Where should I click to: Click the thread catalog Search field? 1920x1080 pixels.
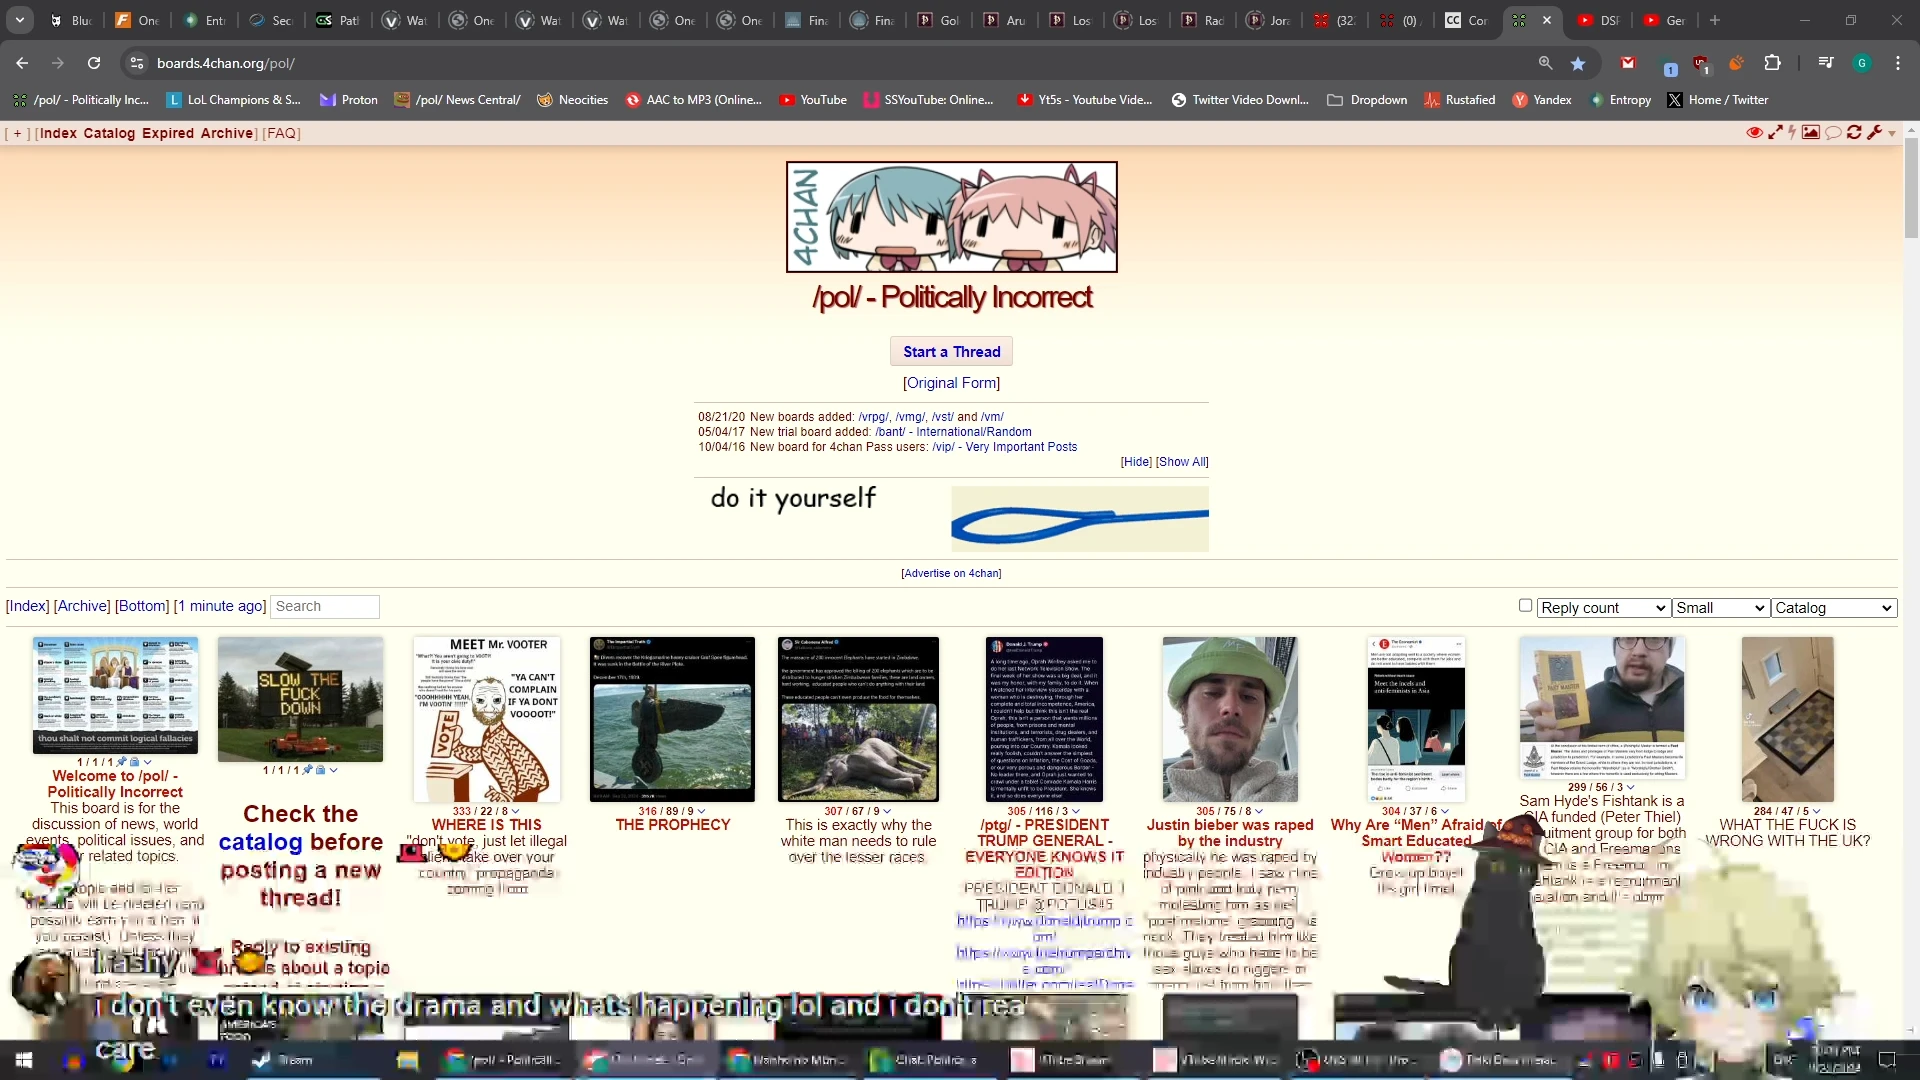click(x=324, y=606)
